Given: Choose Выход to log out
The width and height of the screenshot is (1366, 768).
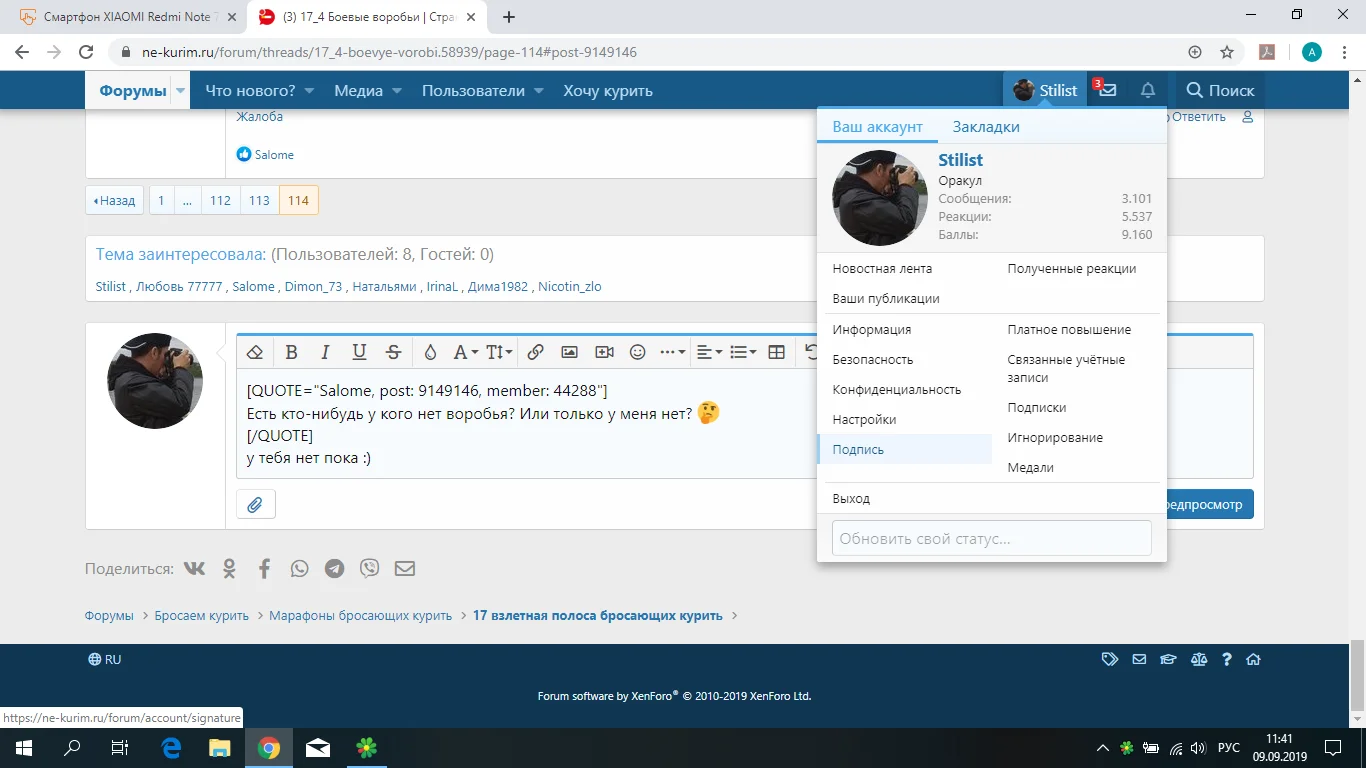Looking at the screenshot, I should (851, 499).
